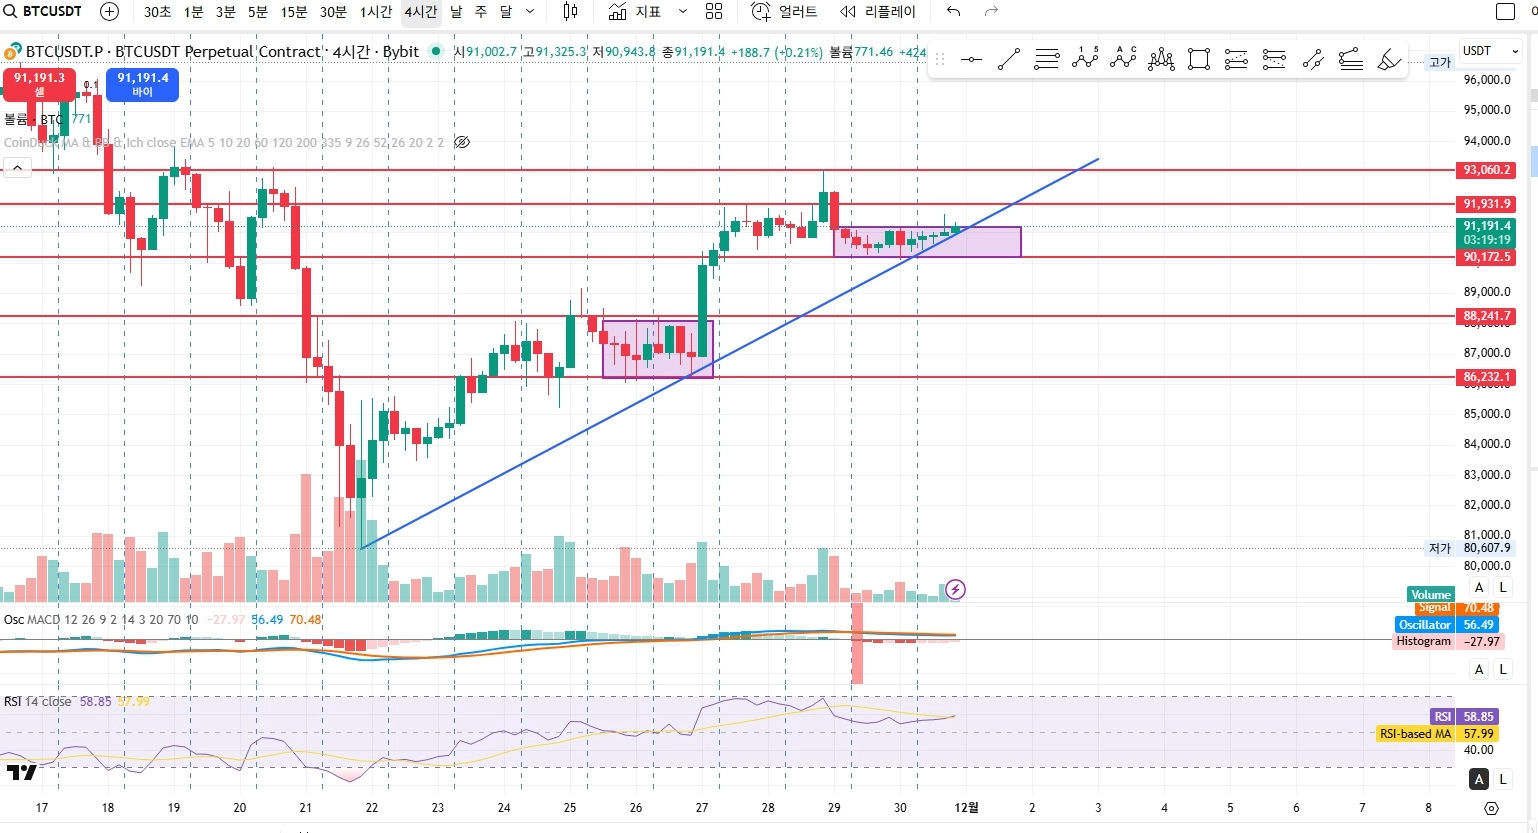Click the 86,232.1 price line label
Screen dimensions: 1538x833
[x=1488, y=377]
